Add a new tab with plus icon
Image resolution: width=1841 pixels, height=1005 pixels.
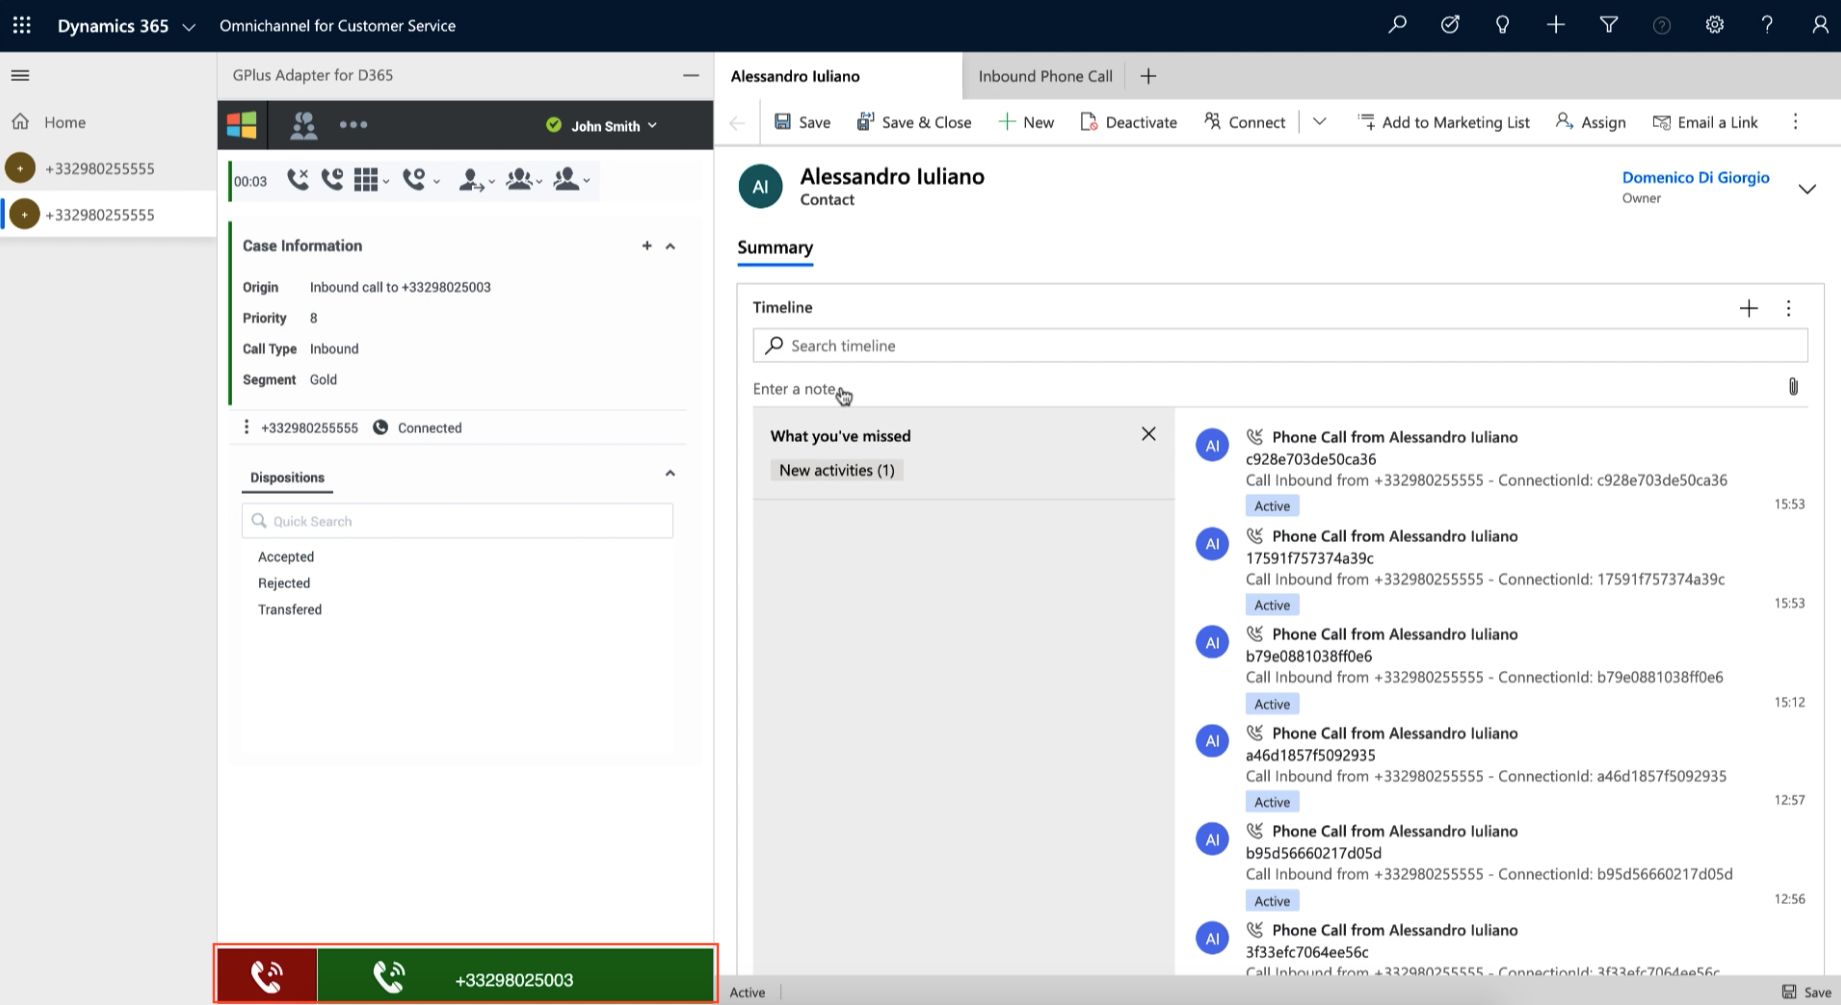click(x=1148, y=76)
